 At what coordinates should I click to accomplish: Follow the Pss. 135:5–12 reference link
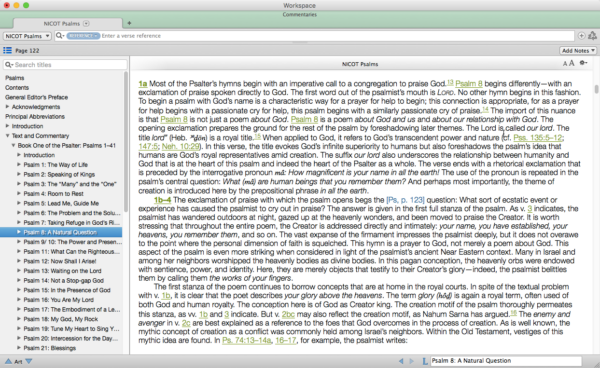tap(538, 137)
